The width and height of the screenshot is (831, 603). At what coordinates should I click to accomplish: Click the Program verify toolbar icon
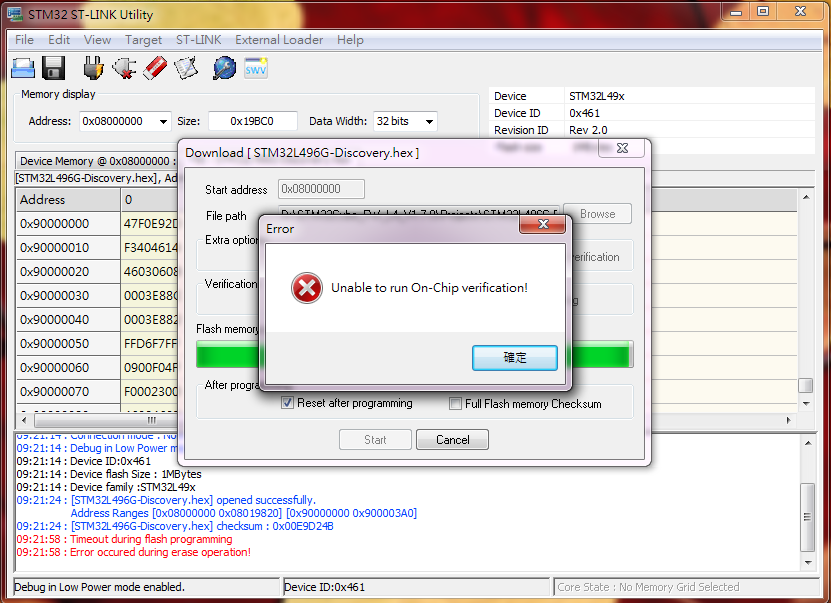pyautogui.click(x=186, y=68)
